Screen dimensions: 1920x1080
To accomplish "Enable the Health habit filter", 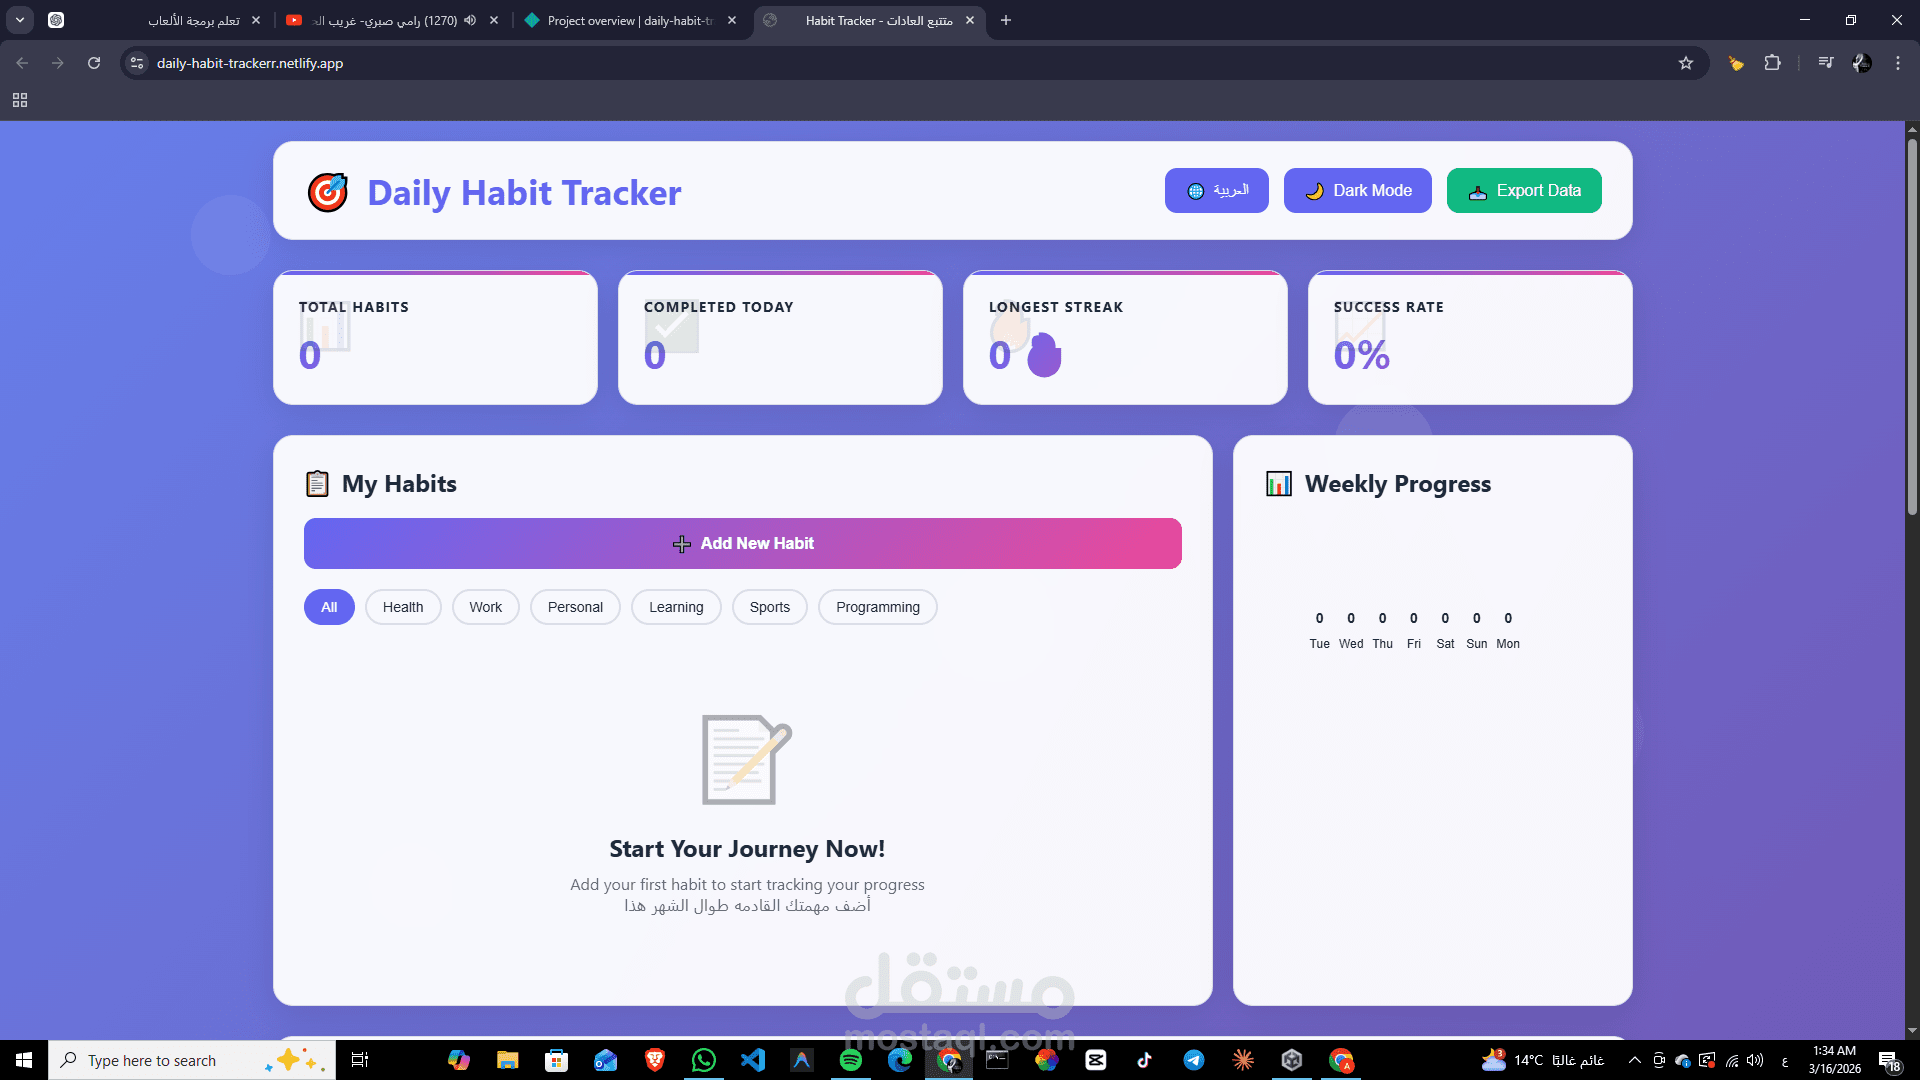I will point(402,607).
